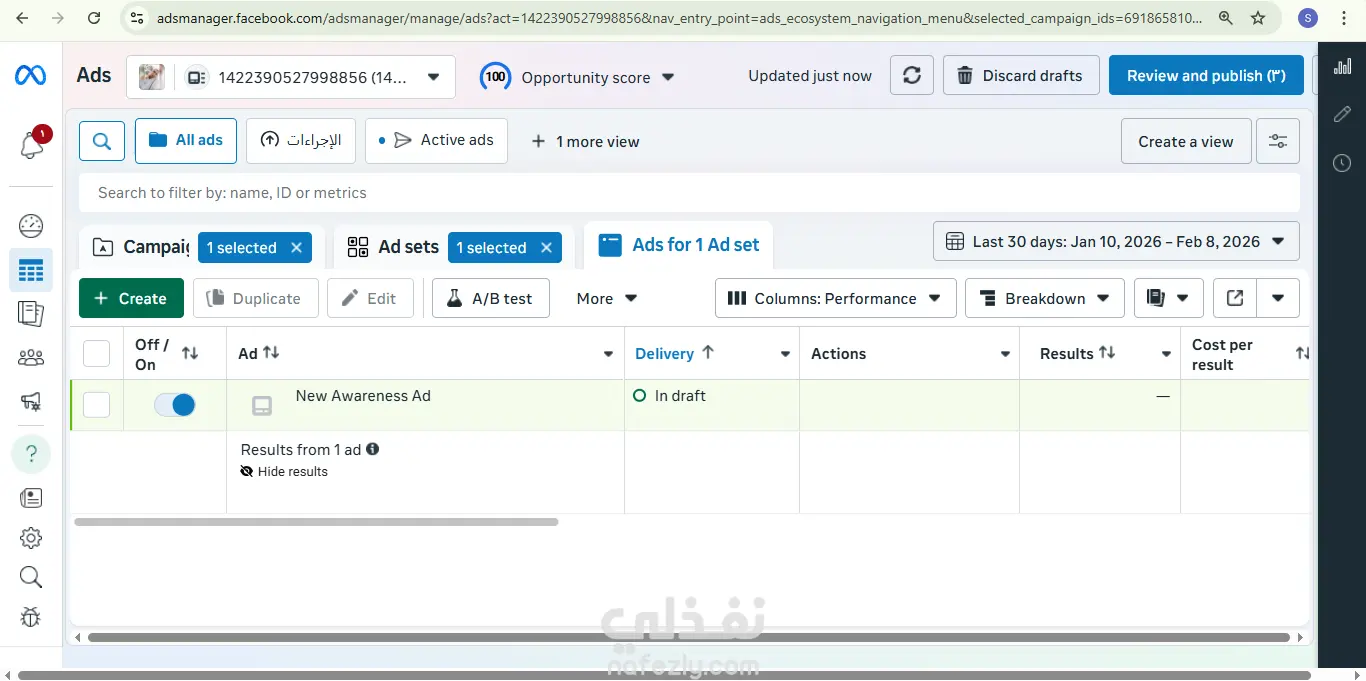The image size is (1366, 681).
Task: Clear the Campaigns 1 selected filter
Action: pos(296,247)
